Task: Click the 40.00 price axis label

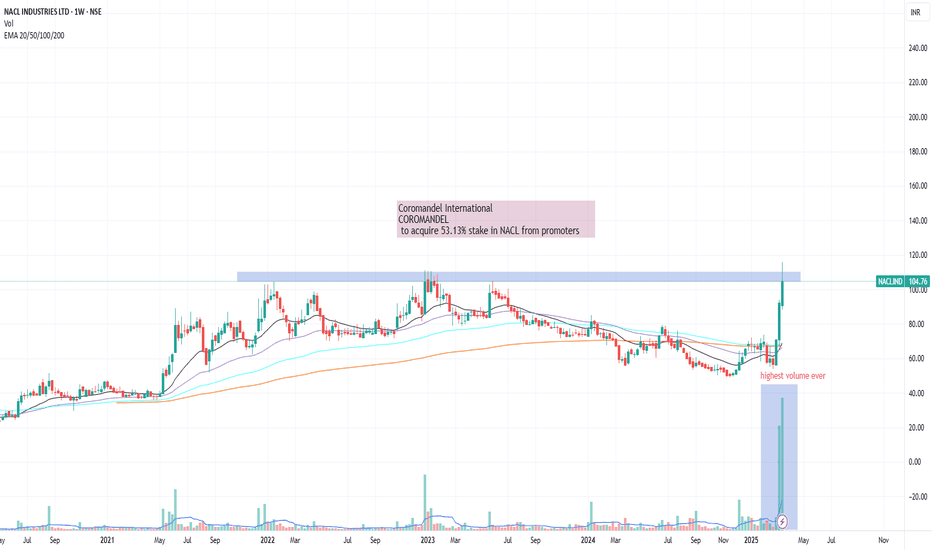Action: click(x=918, y=393)
